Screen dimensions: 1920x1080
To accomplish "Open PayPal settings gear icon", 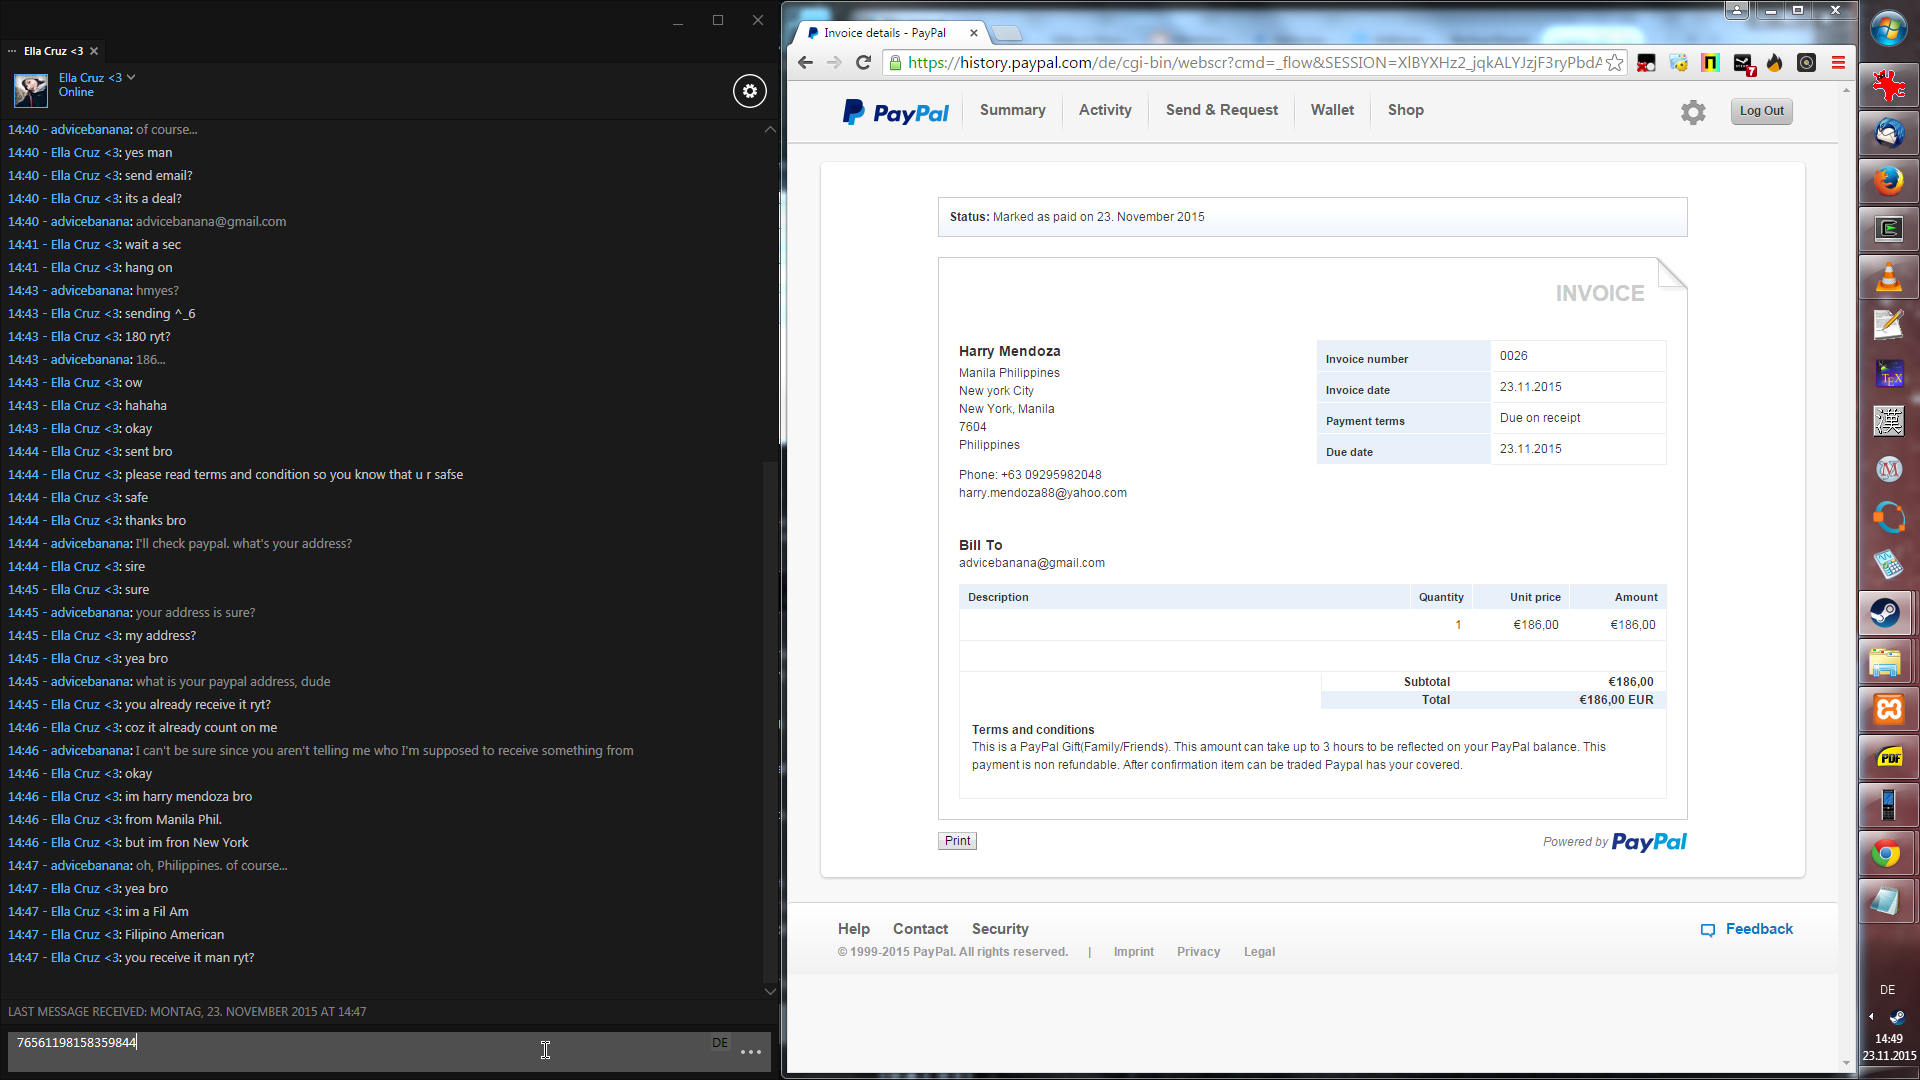I will click(x=1693, y=112).
